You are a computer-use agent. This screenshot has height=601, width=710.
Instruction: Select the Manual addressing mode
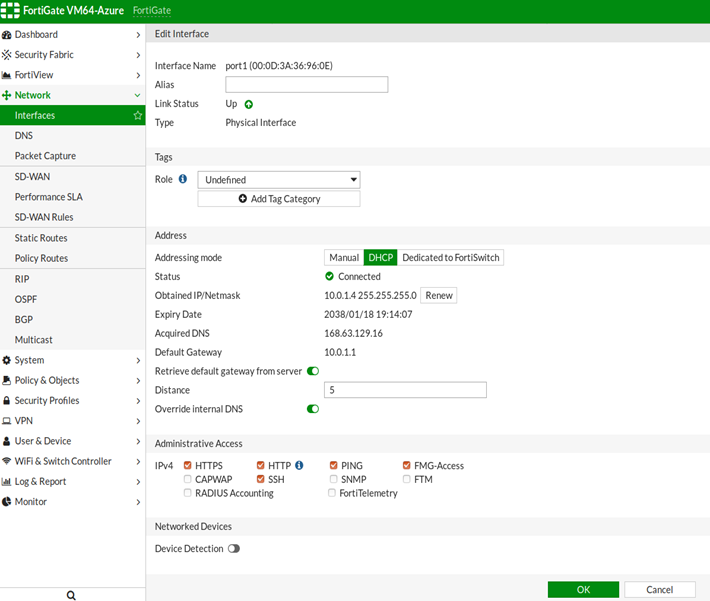point(343,257)
